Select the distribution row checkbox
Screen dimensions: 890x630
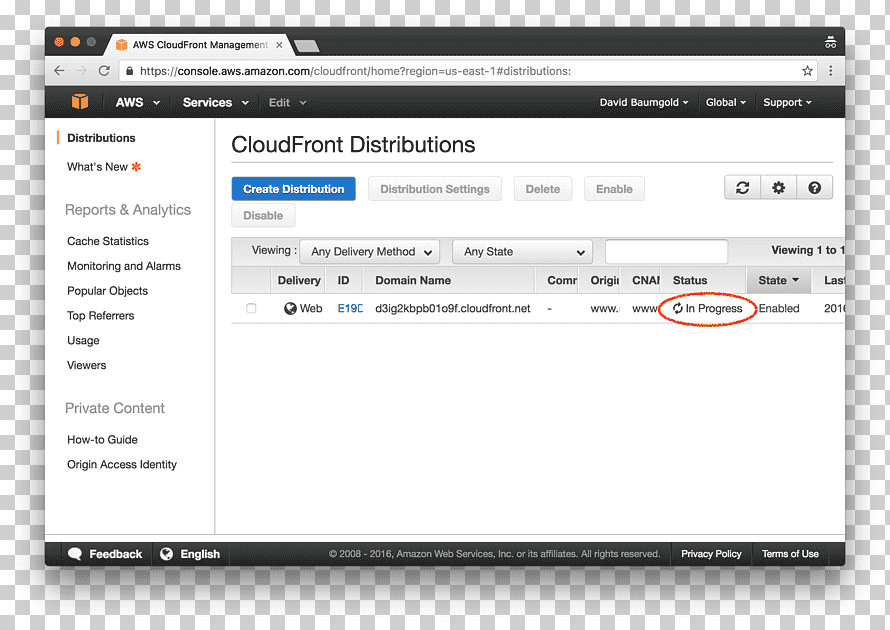[x=251, y=308]
